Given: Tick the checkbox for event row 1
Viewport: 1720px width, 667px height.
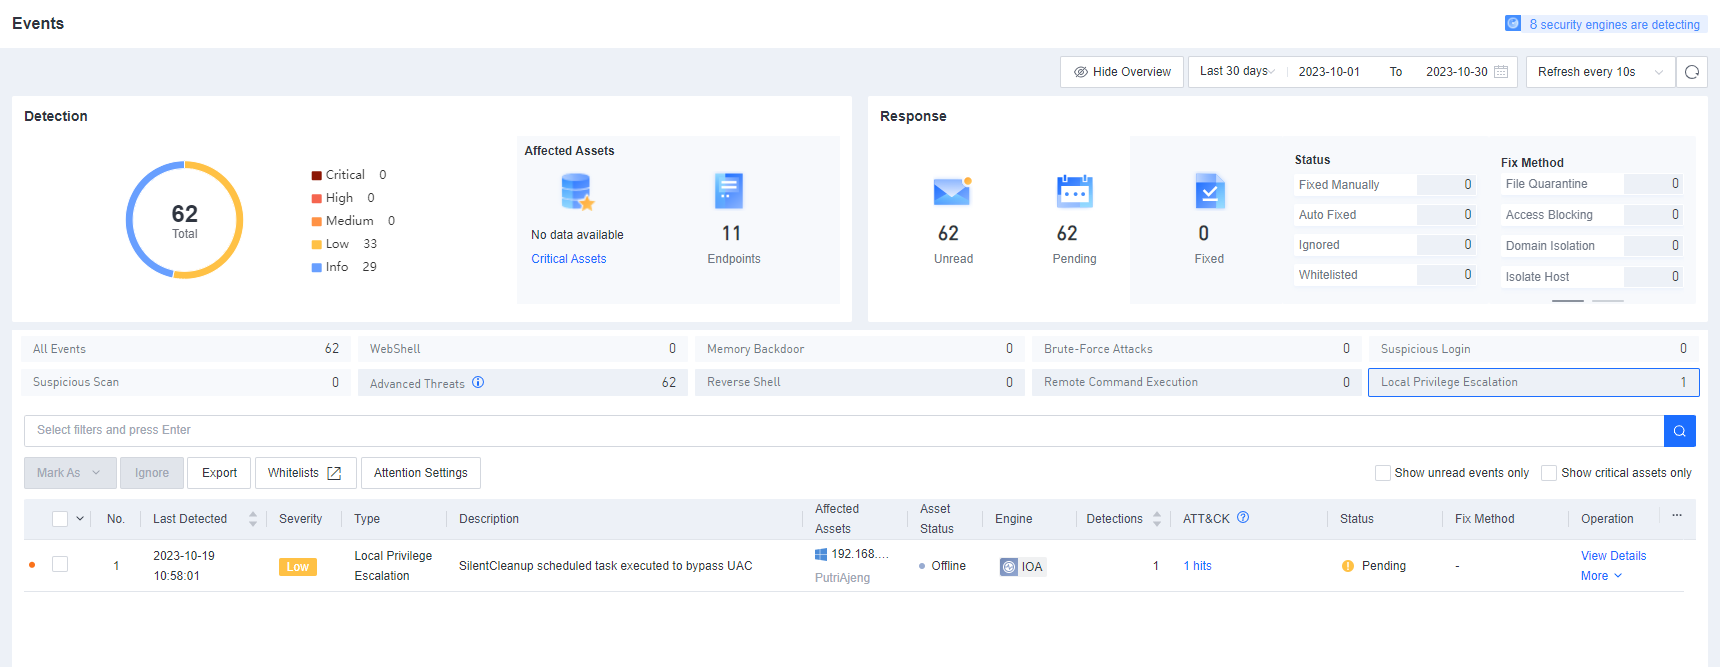Looking at the screenshot, I should pyautogui.click(x=60, y=564).
